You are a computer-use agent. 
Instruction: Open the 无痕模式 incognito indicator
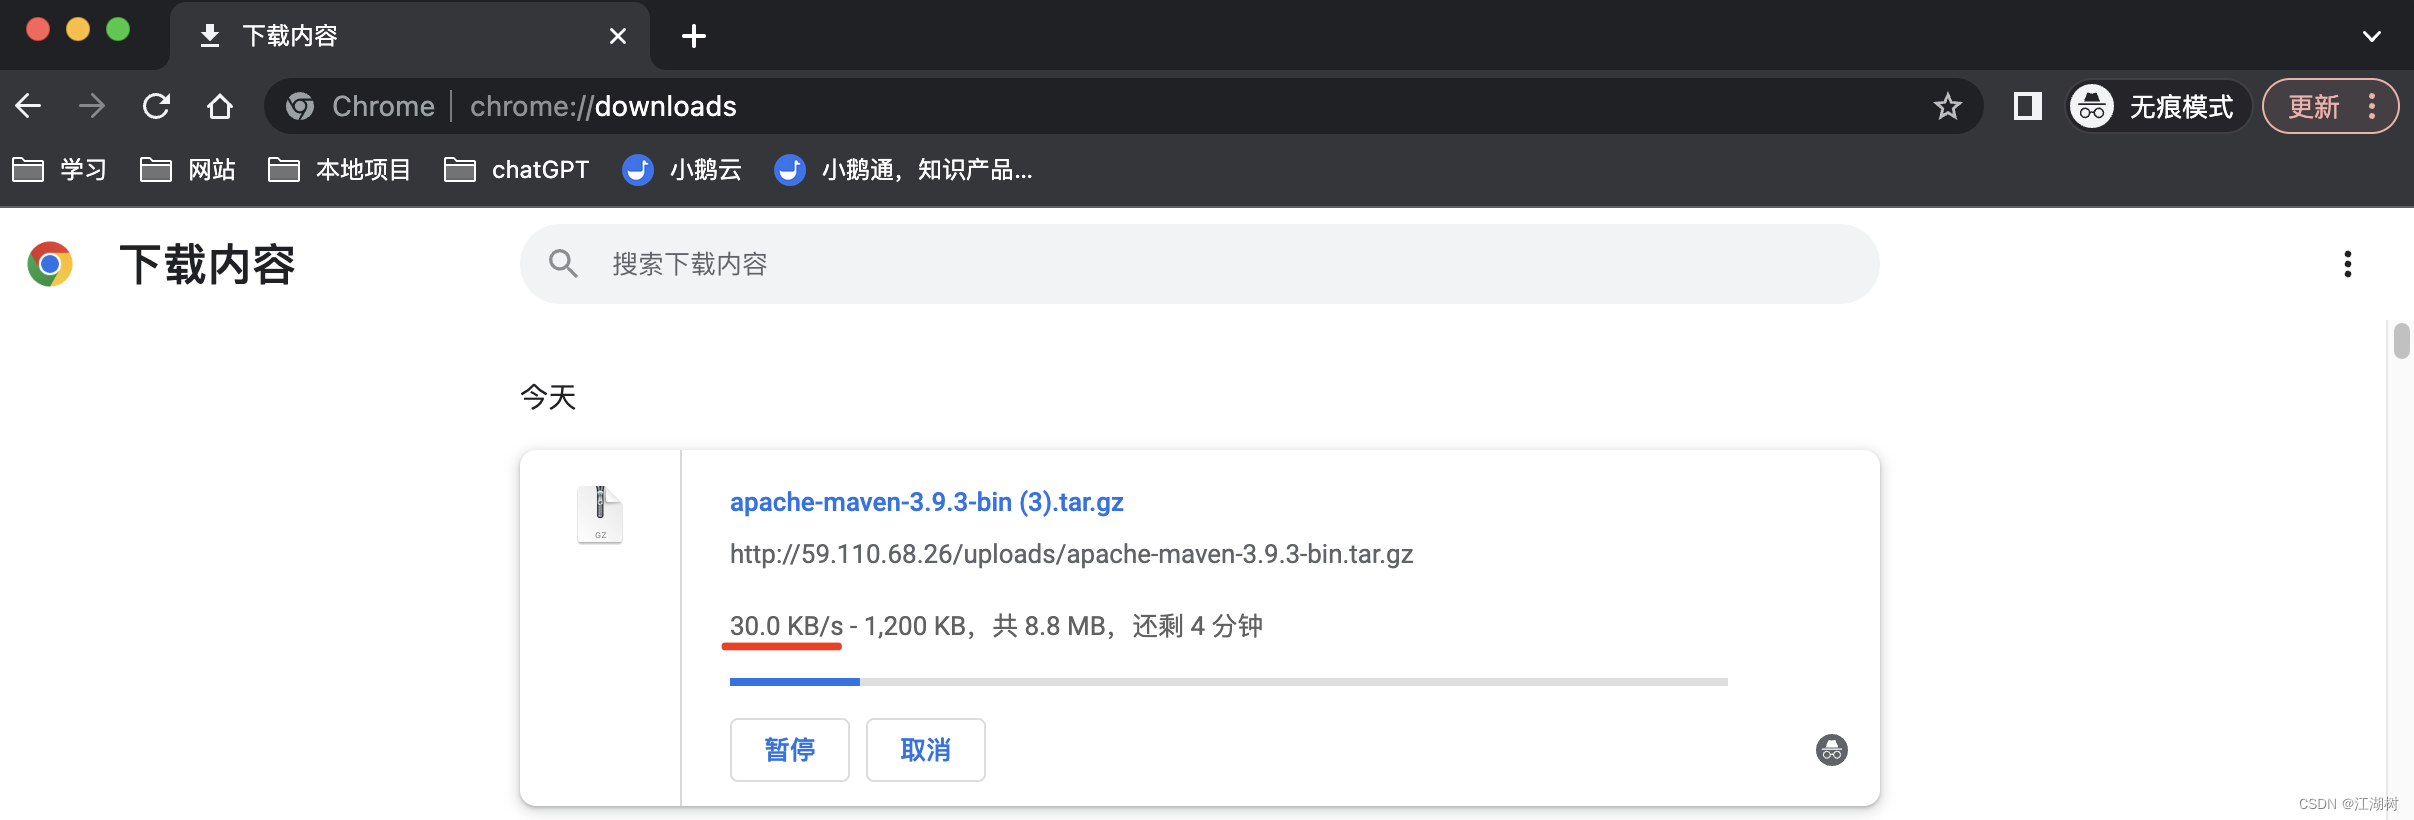pyautogui.click(x=2158, y=106)
